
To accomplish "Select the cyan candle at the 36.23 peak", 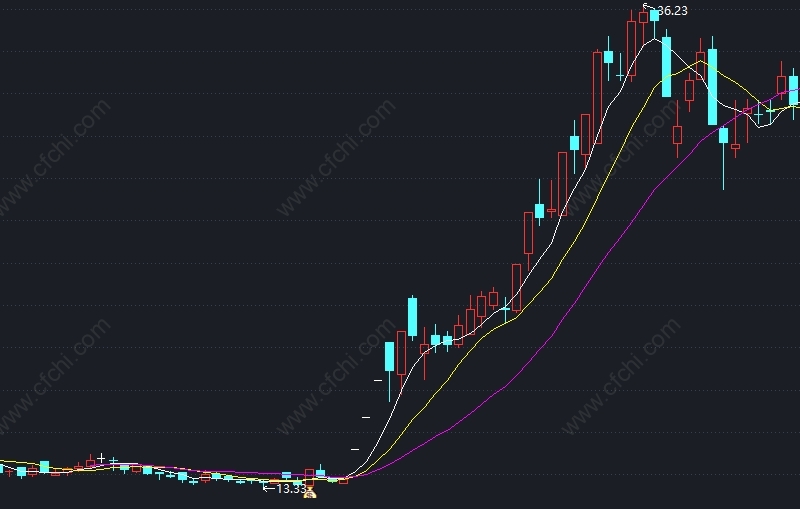I will tap(655, 15).
